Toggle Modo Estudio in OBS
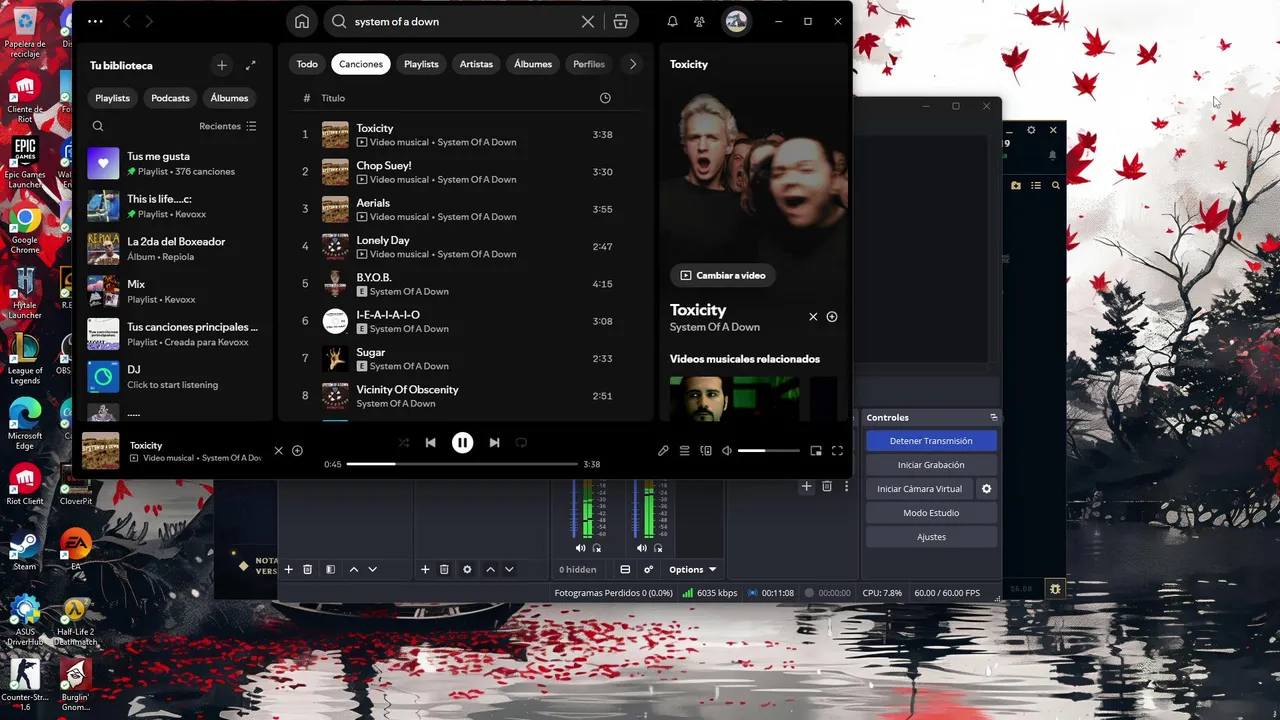This screenshot has width=1280, height=720. coord(931,513)
